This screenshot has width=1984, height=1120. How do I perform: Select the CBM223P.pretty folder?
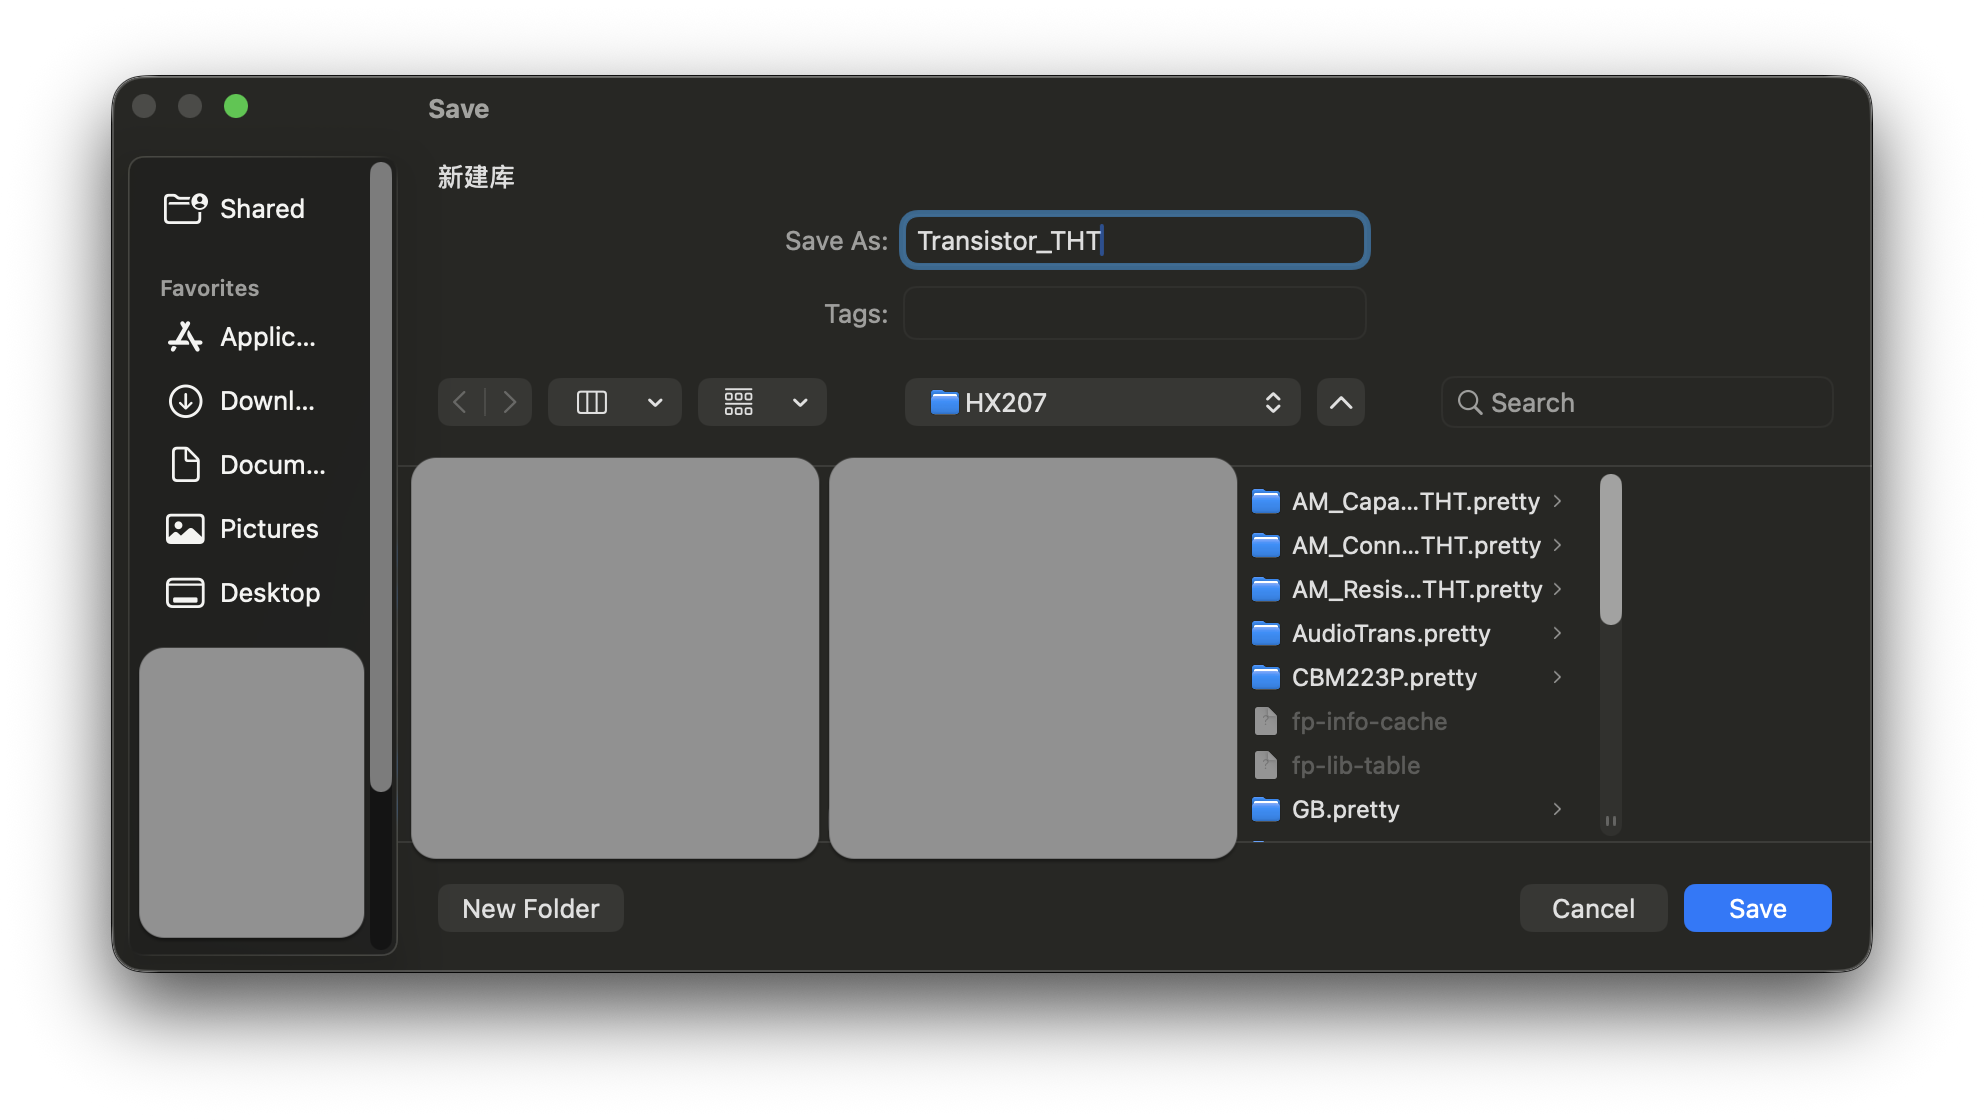(1384, 677)
